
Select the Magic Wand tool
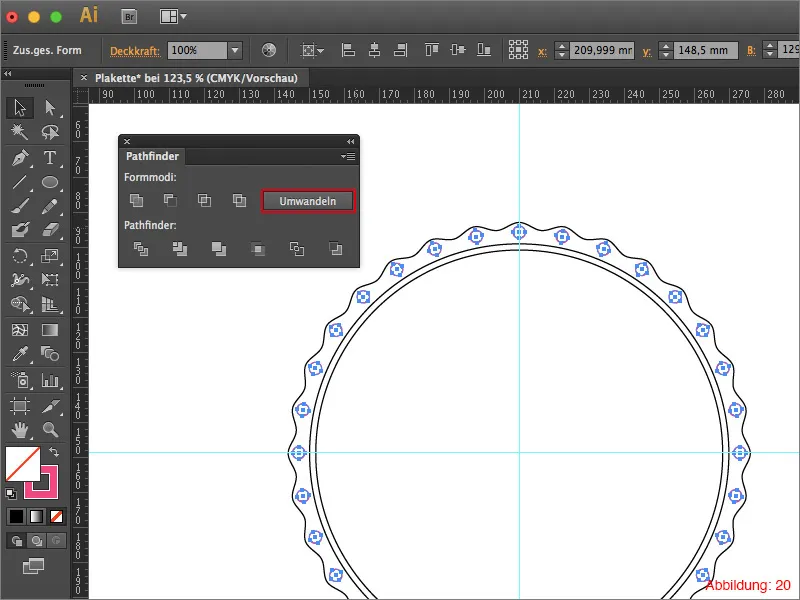(20, 132)
